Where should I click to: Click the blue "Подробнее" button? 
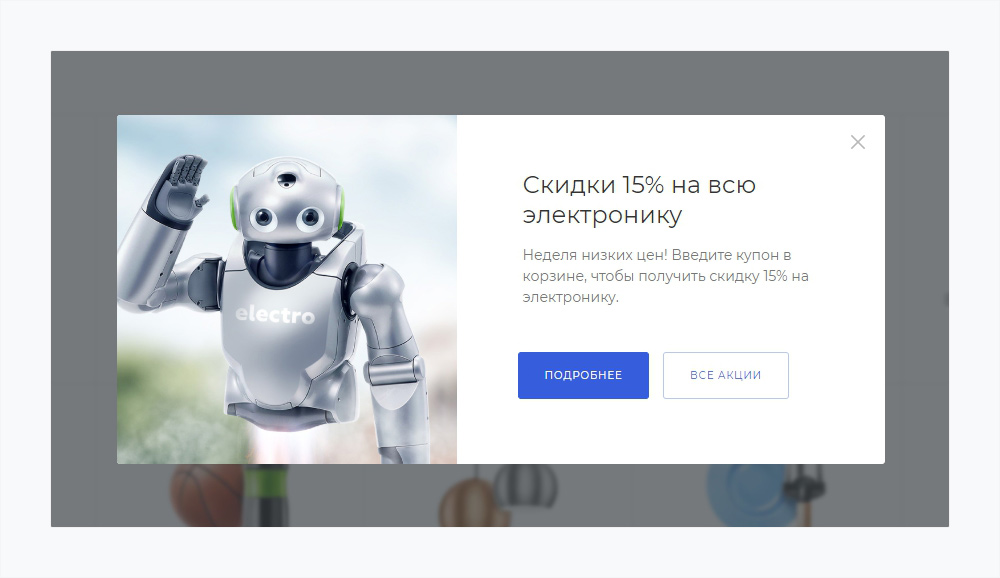(x=583, y=375)
